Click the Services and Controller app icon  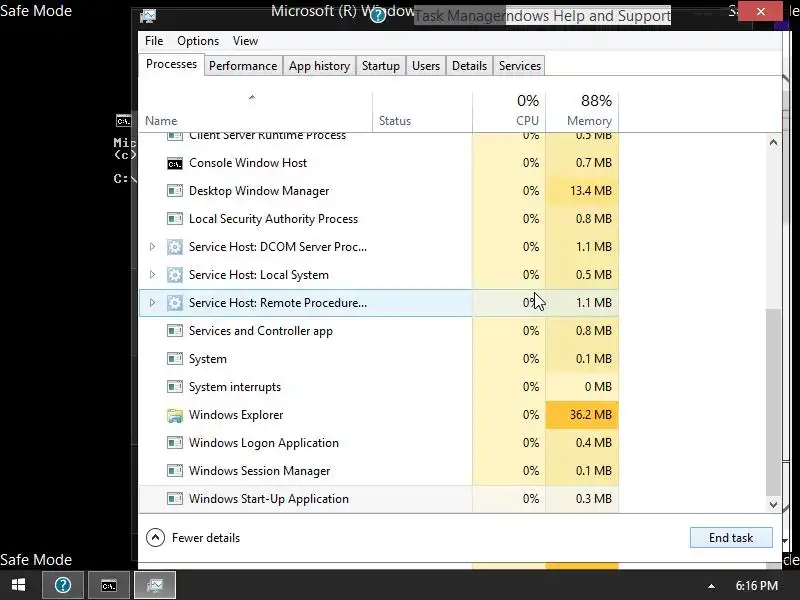(174, 331)
